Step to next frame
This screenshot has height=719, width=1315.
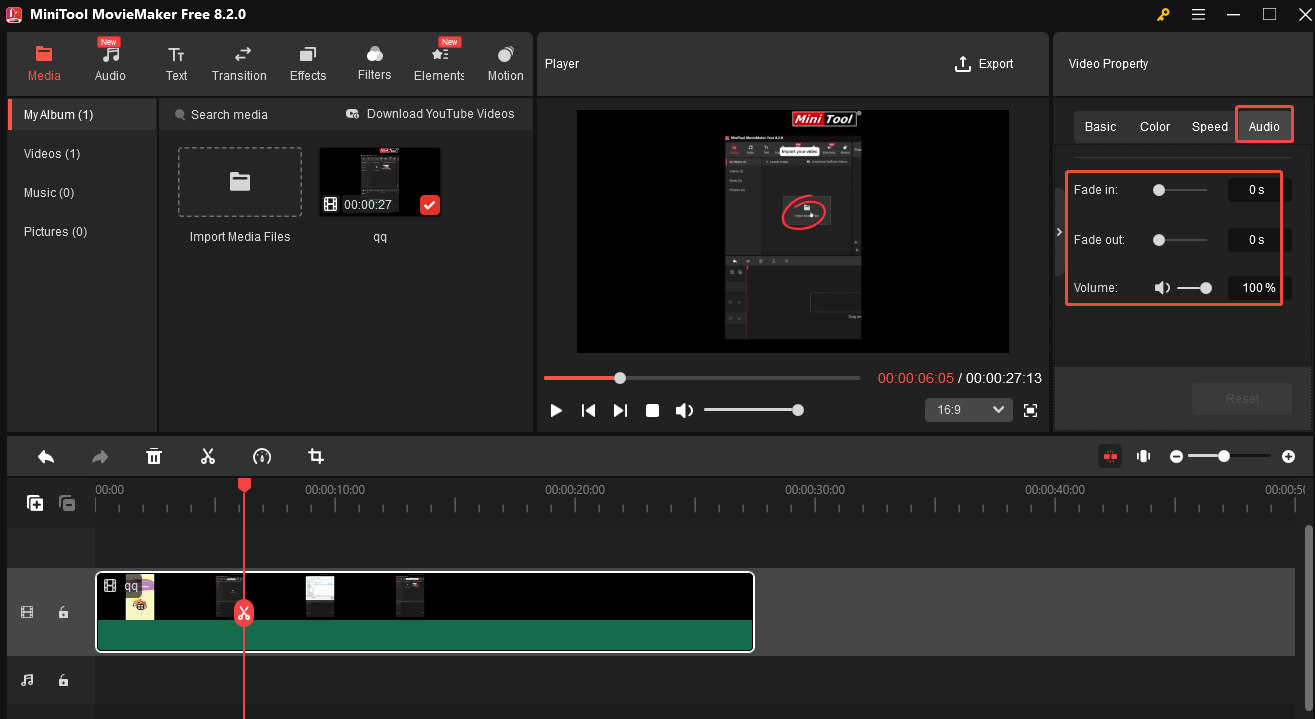pyautogui.click(x=620, y=410)
